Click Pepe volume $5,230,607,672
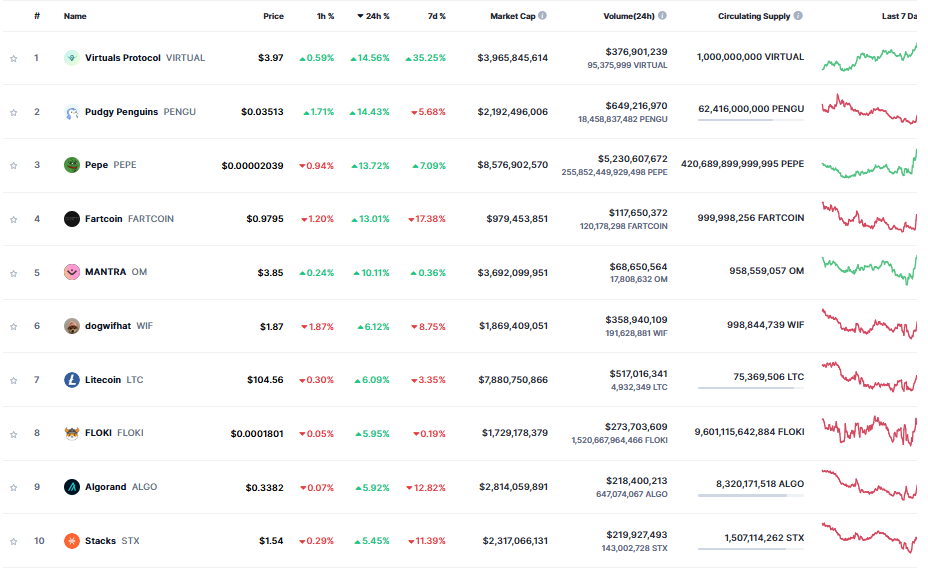The height and width of the screenshot is (571, 928). click(632, 159)
